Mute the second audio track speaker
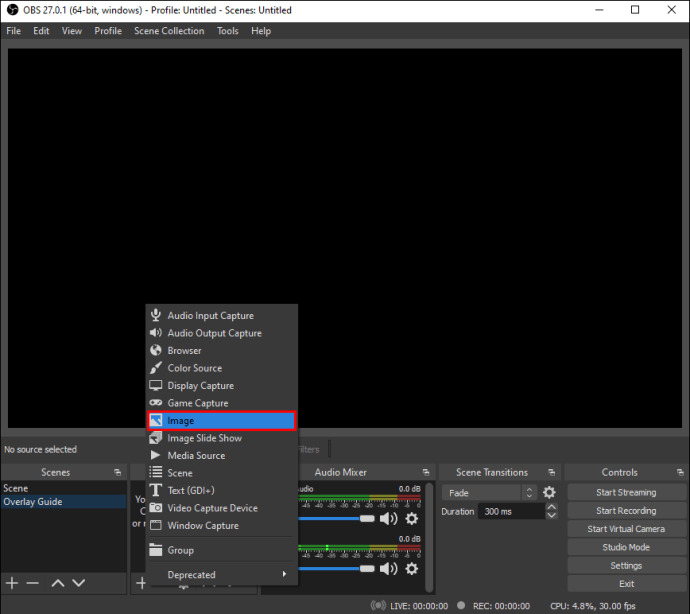Viewport: 690px width, 614px height. point(389,568)
